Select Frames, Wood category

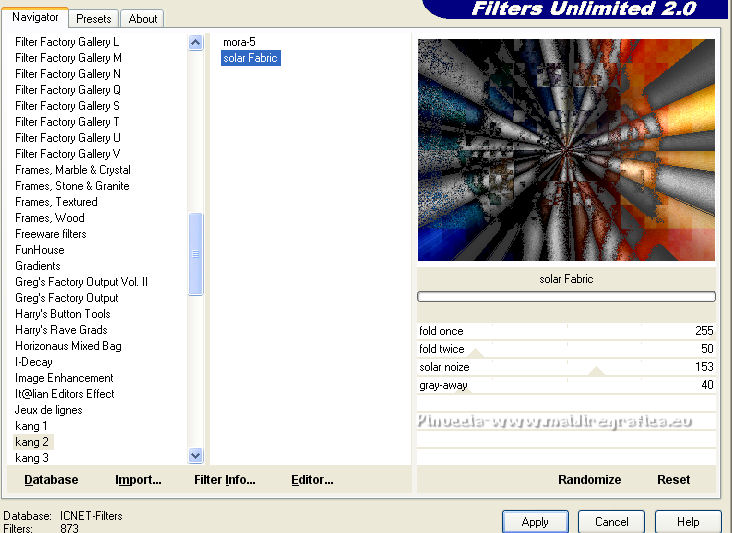coord(50,218)
